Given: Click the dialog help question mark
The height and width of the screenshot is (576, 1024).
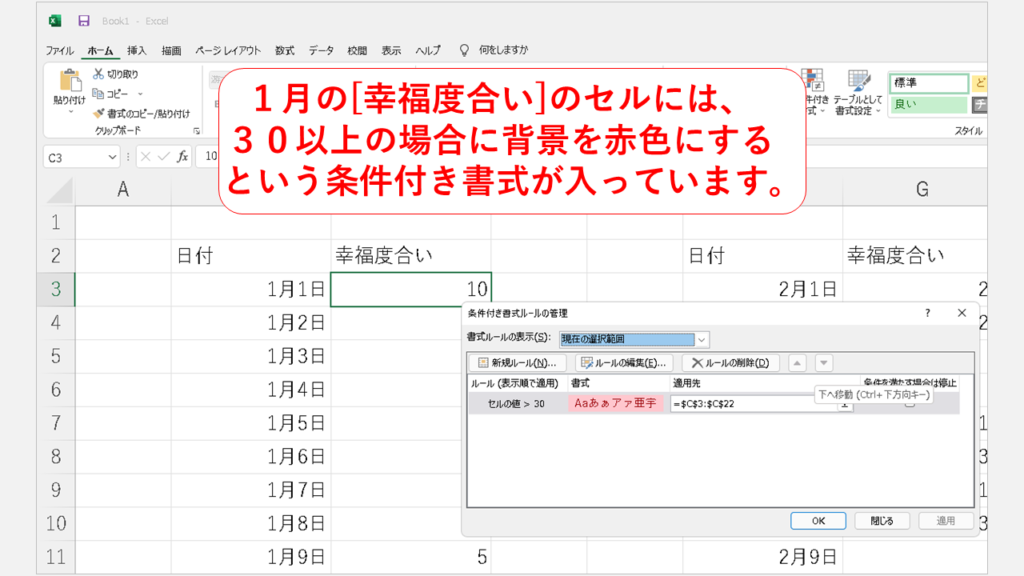Looking at the screenshot, I should [x=927, y=313].
